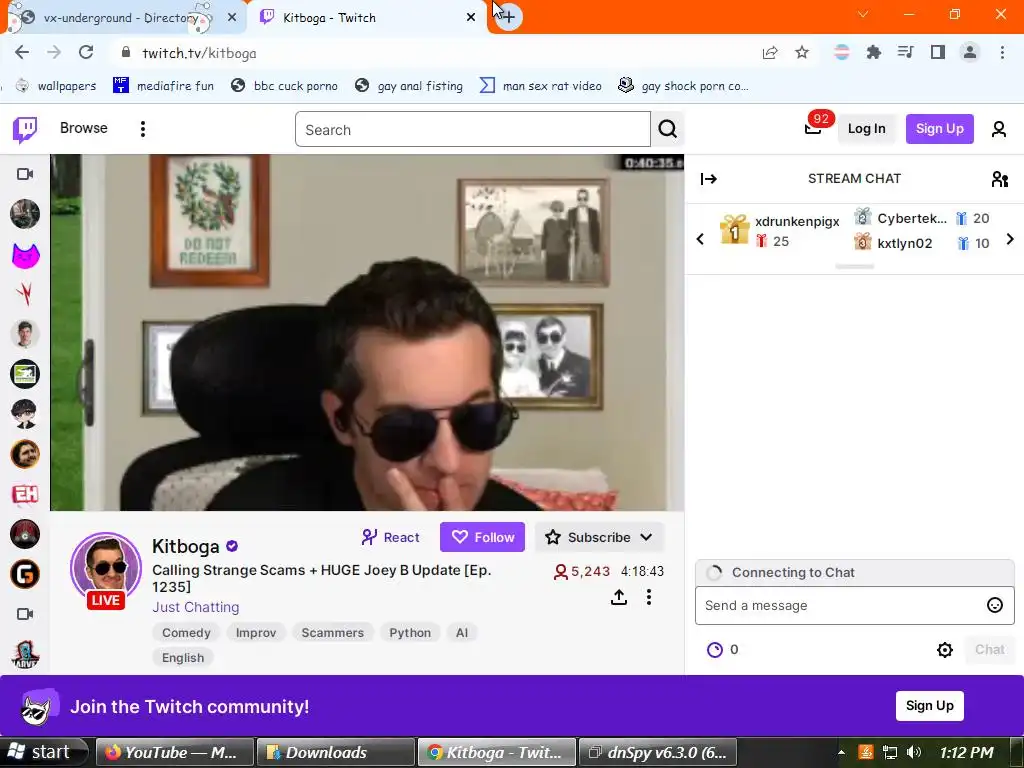Open the Chrome three-dot menu
This screenshot has width=1024, height=768.
(x=1002, y=53)
